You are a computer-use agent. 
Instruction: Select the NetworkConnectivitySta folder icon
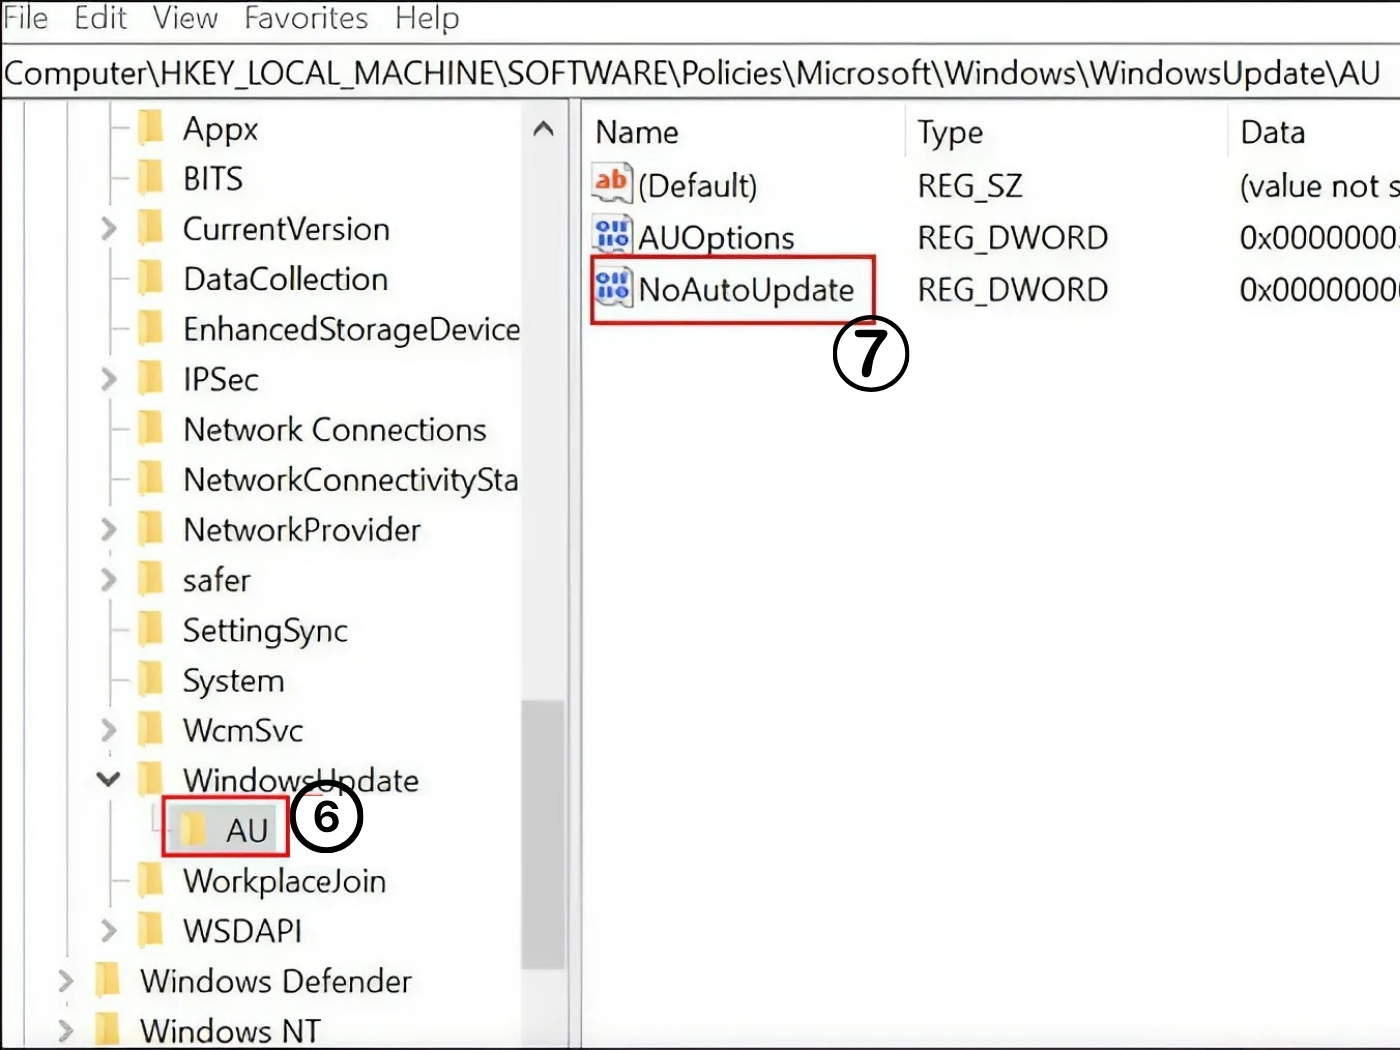tap(151, 479)
